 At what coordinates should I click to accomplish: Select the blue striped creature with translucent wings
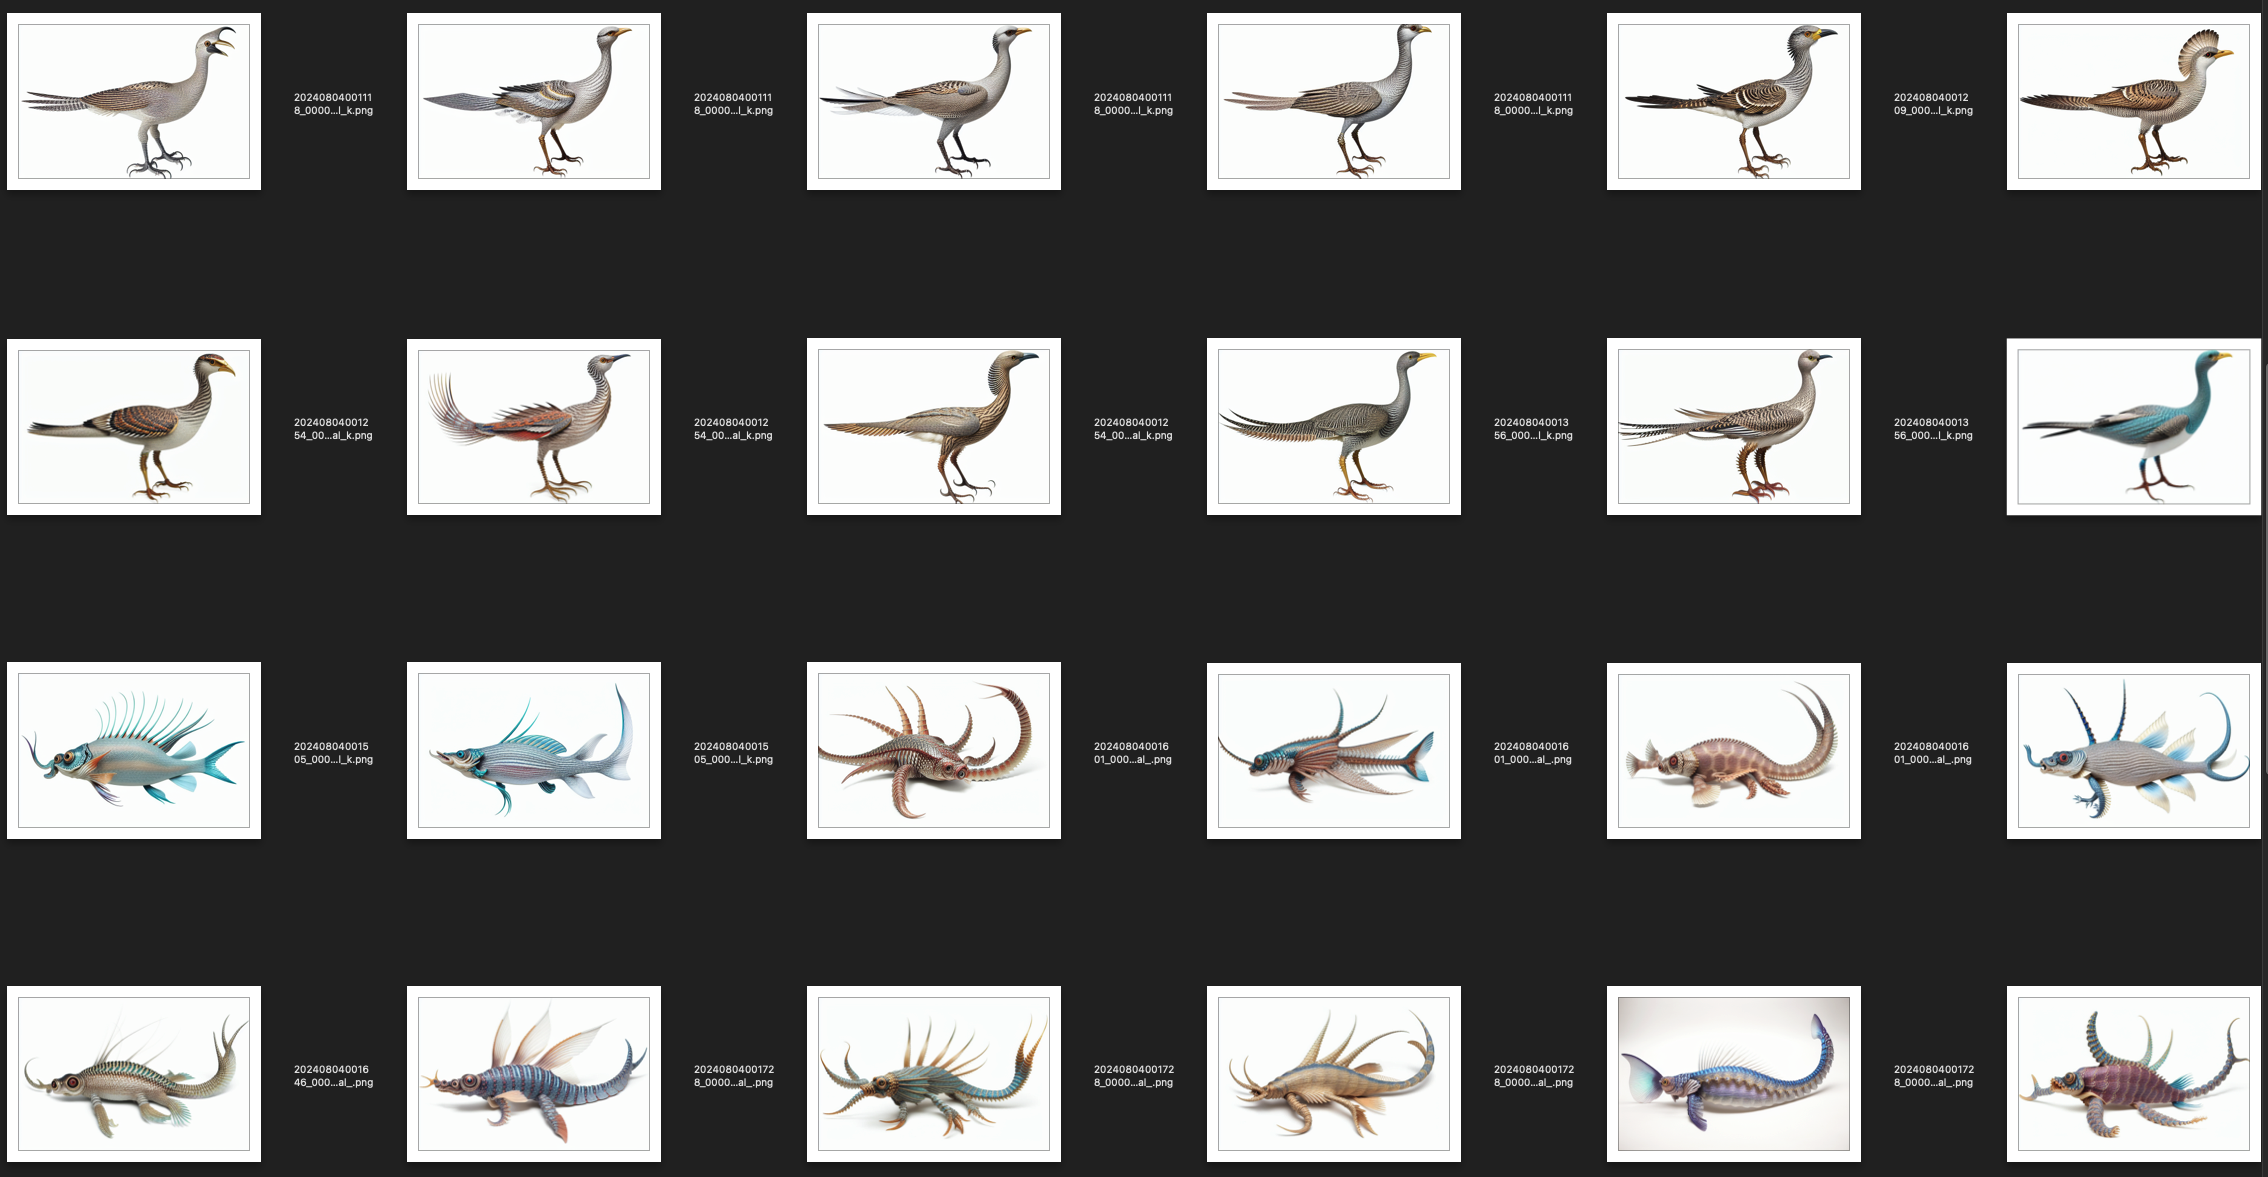pos(534,1074)
